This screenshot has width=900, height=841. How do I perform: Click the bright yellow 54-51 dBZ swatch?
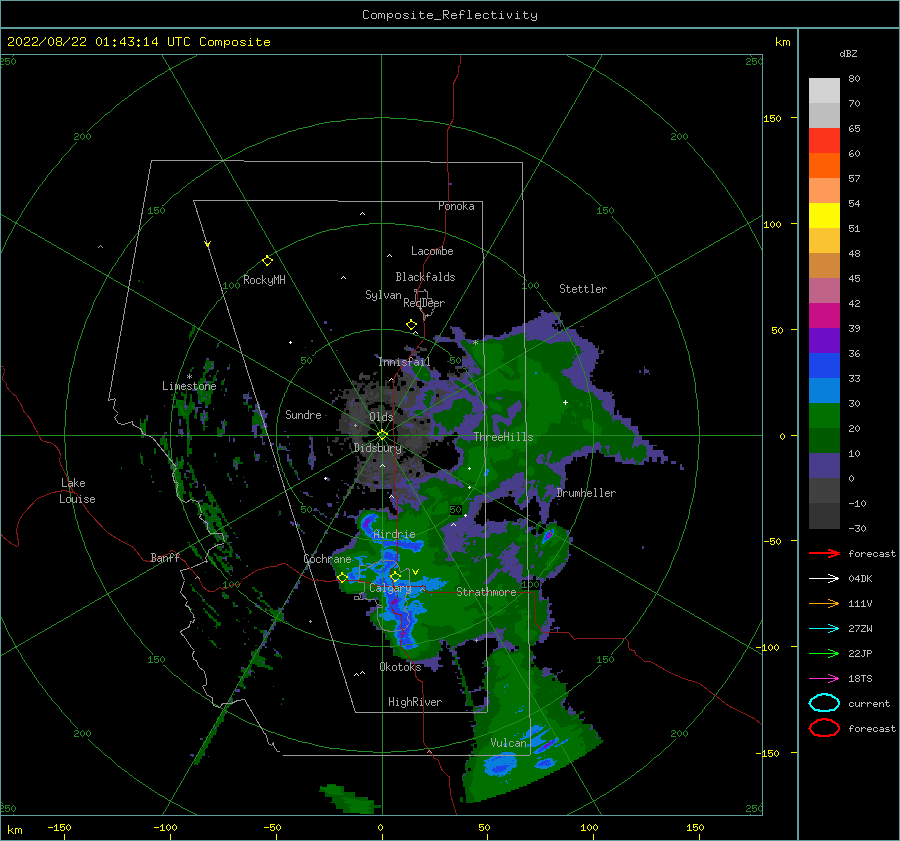(824, 216)
